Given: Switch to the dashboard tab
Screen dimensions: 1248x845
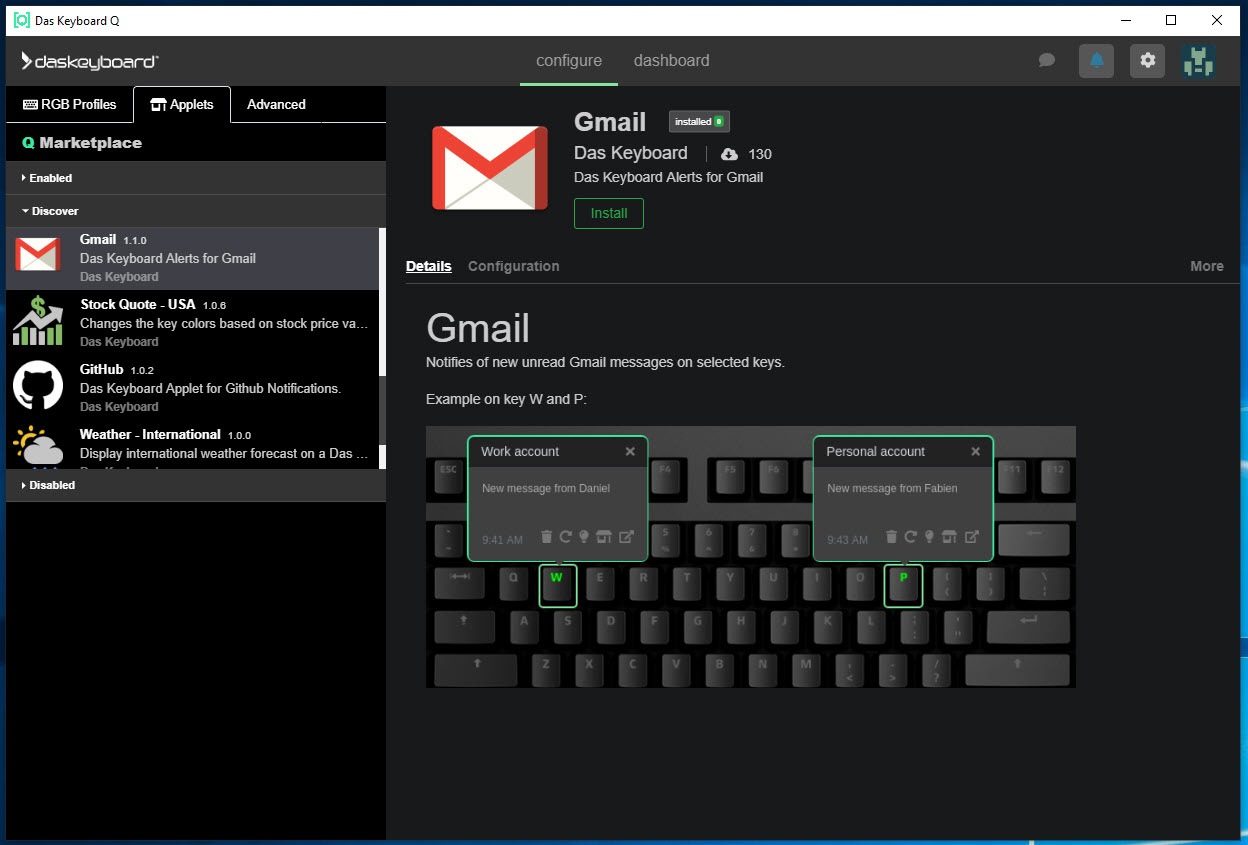Looking at the screenshot, I should pyautogui.click(x=671, y=61).
